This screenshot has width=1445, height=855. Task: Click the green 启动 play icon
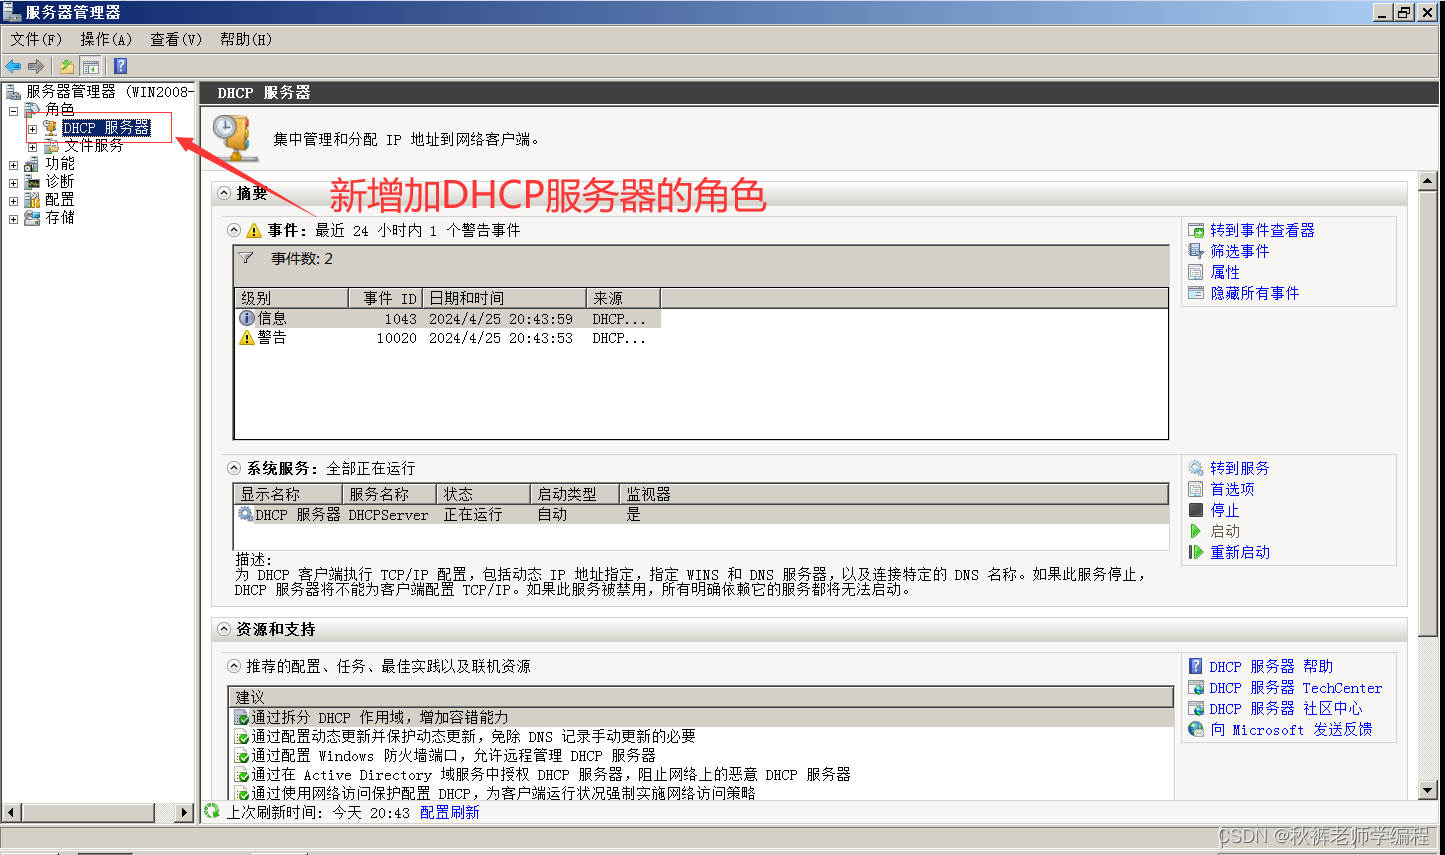[x=1195, y=531]
